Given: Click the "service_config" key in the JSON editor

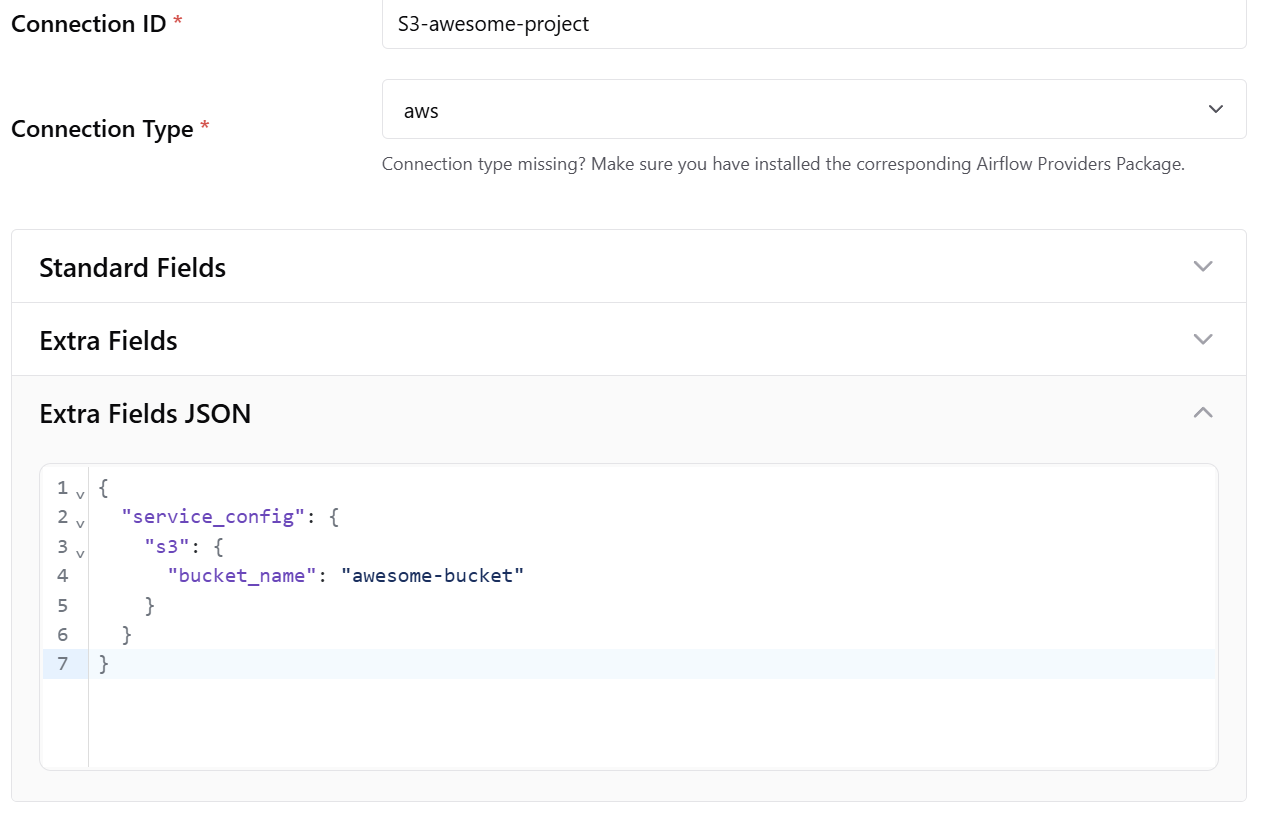Looking at the screenshot, I should [x=213, y=517].
